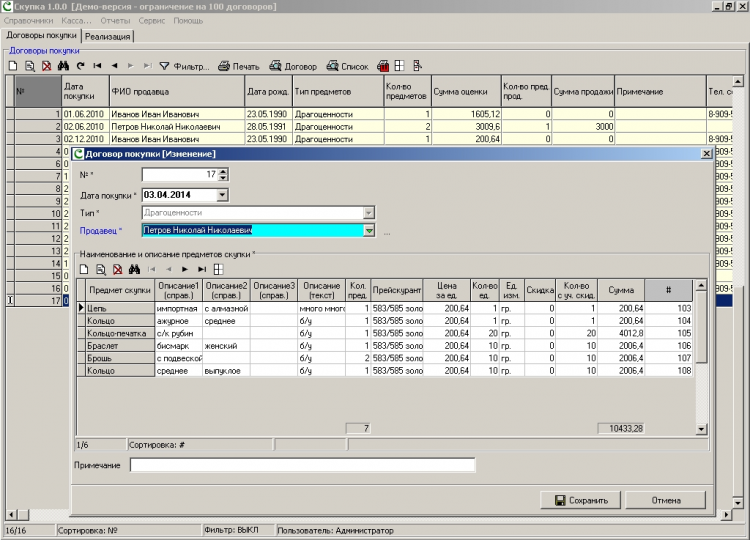This screenshot has width=750, height=540.
Task: Switch to the Реализация tab
Action: 107,36
